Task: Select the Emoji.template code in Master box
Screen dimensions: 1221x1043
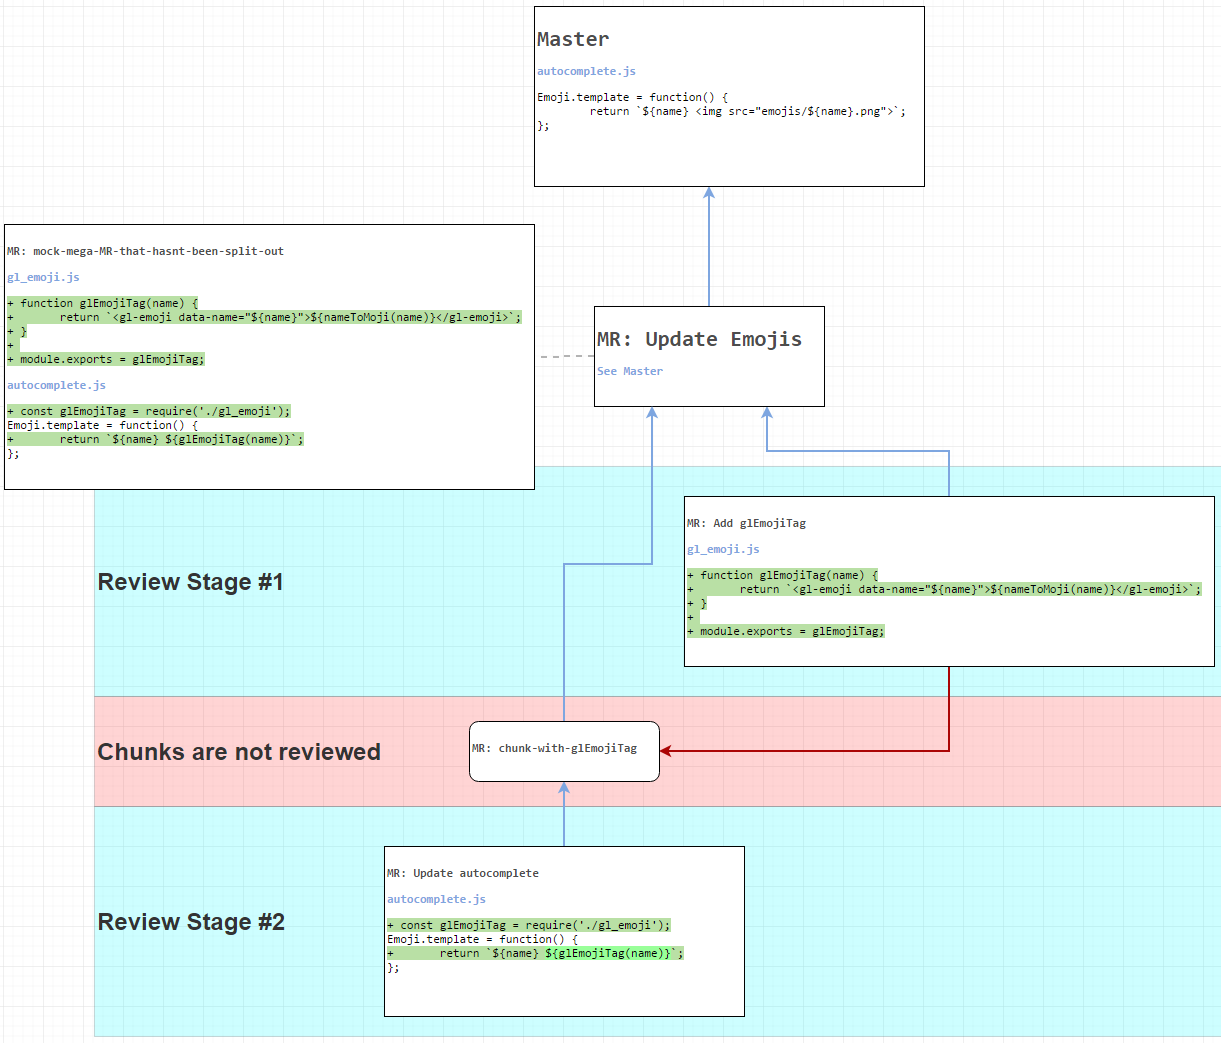Action: click(x=720, y=111)
